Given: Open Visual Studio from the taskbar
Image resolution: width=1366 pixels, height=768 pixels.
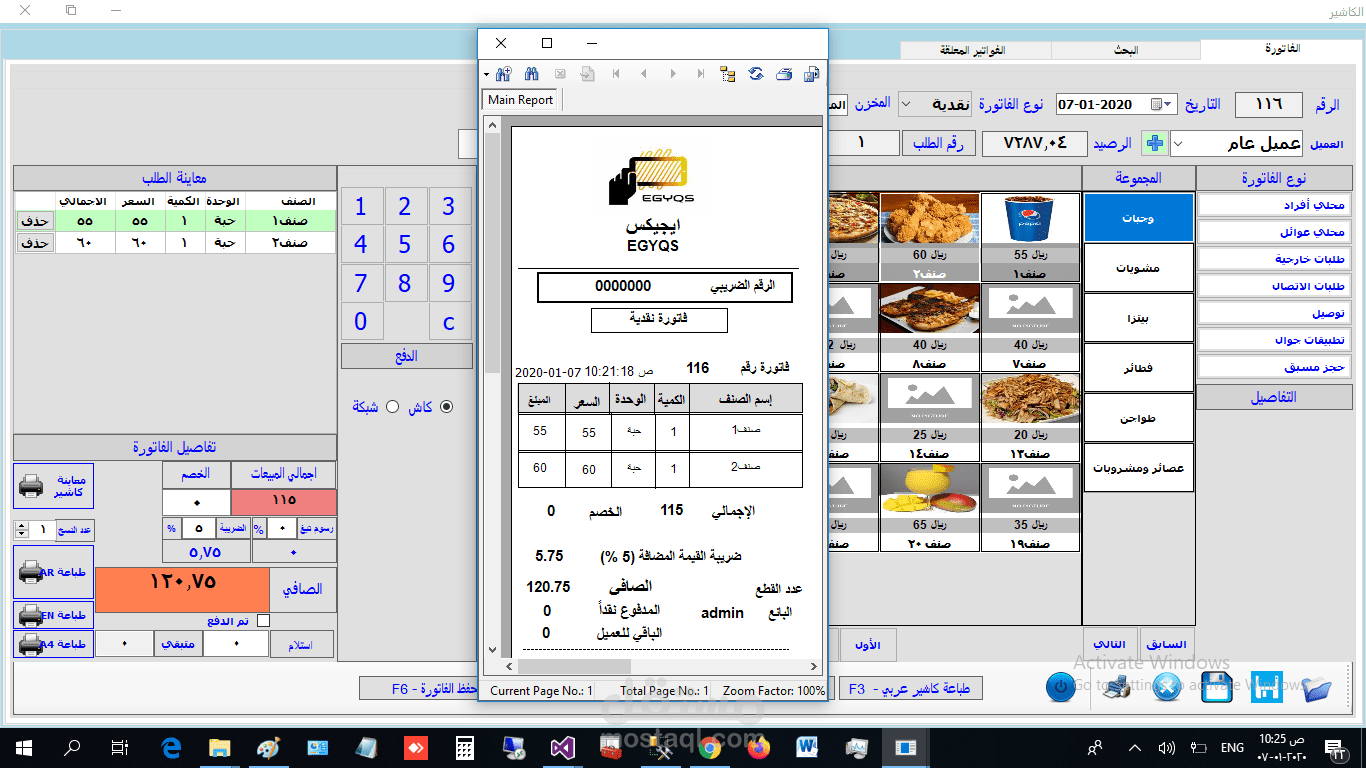Looking at the screenshot, I should (x=562, y=747).
